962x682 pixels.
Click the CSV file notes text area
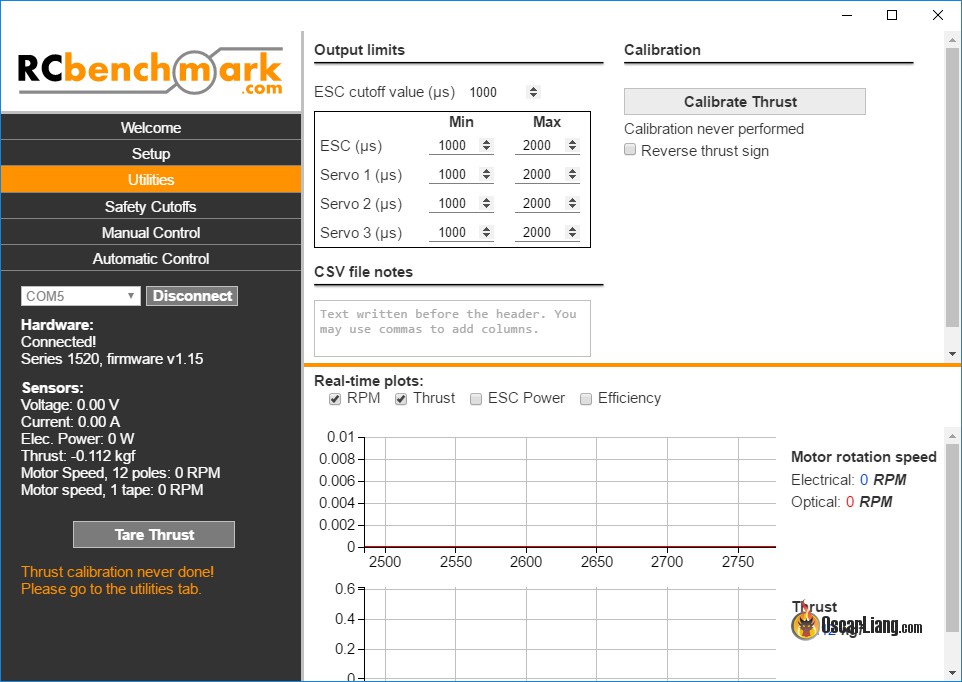pos(452,328)
